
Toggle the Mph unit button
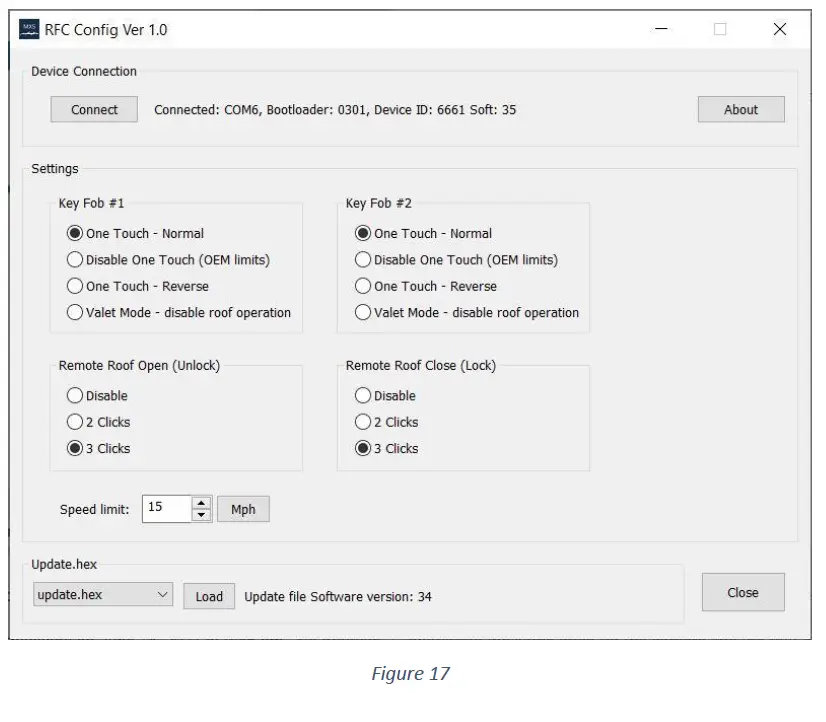click(x=243, y=509)
